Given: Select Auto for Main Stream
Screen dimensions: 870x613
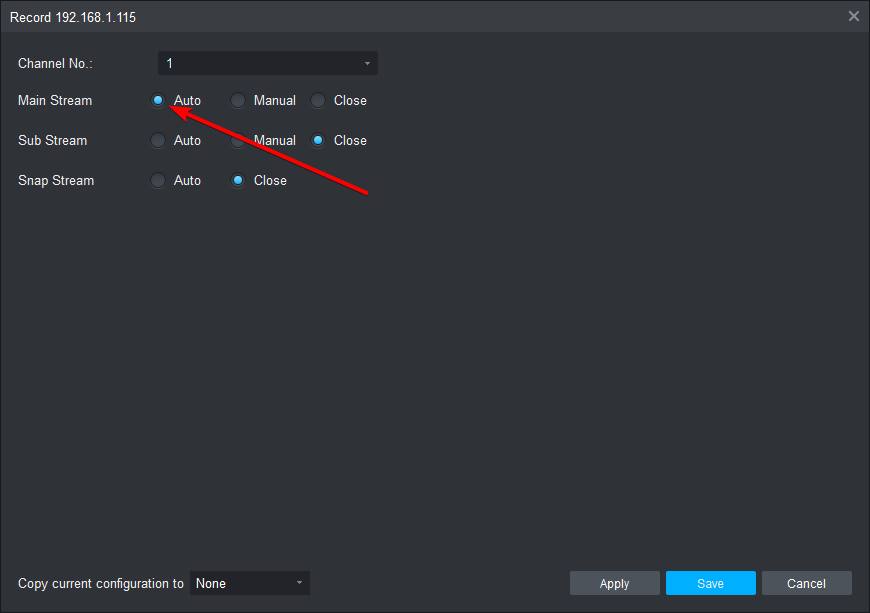Looking at the screenshot, I should [x=158, y=100].
